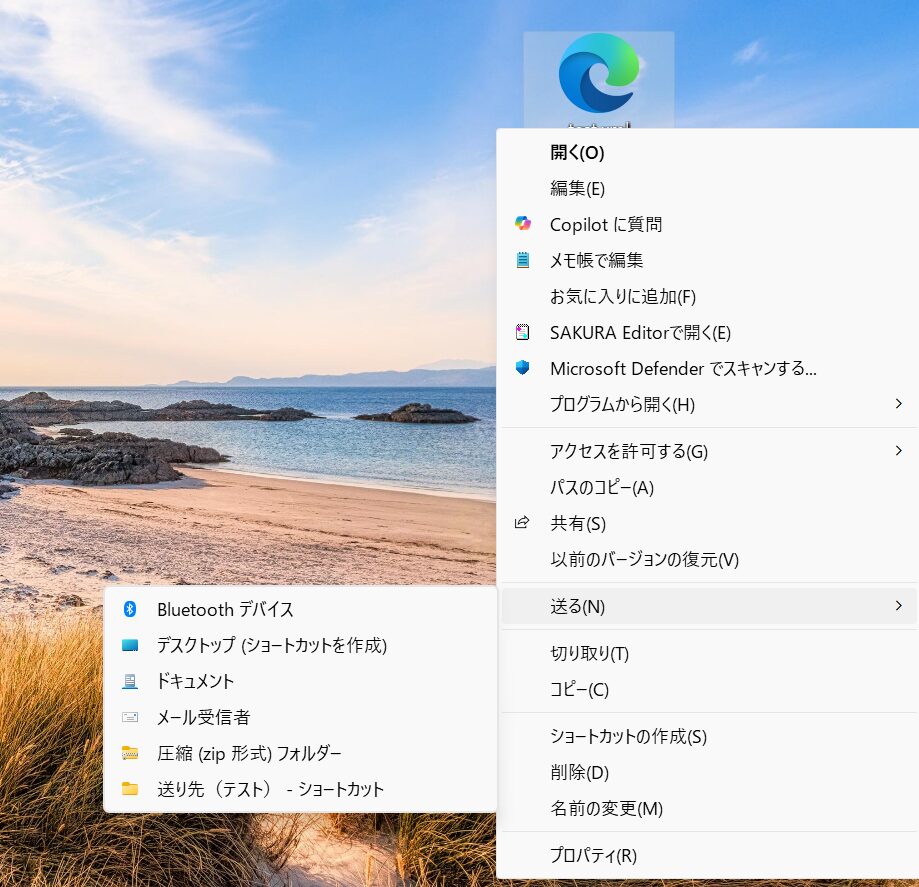The width and height of the screenshot is (919, 887).
Task: Select コピー(C) in the context menu
Action: tap(709, 689)
